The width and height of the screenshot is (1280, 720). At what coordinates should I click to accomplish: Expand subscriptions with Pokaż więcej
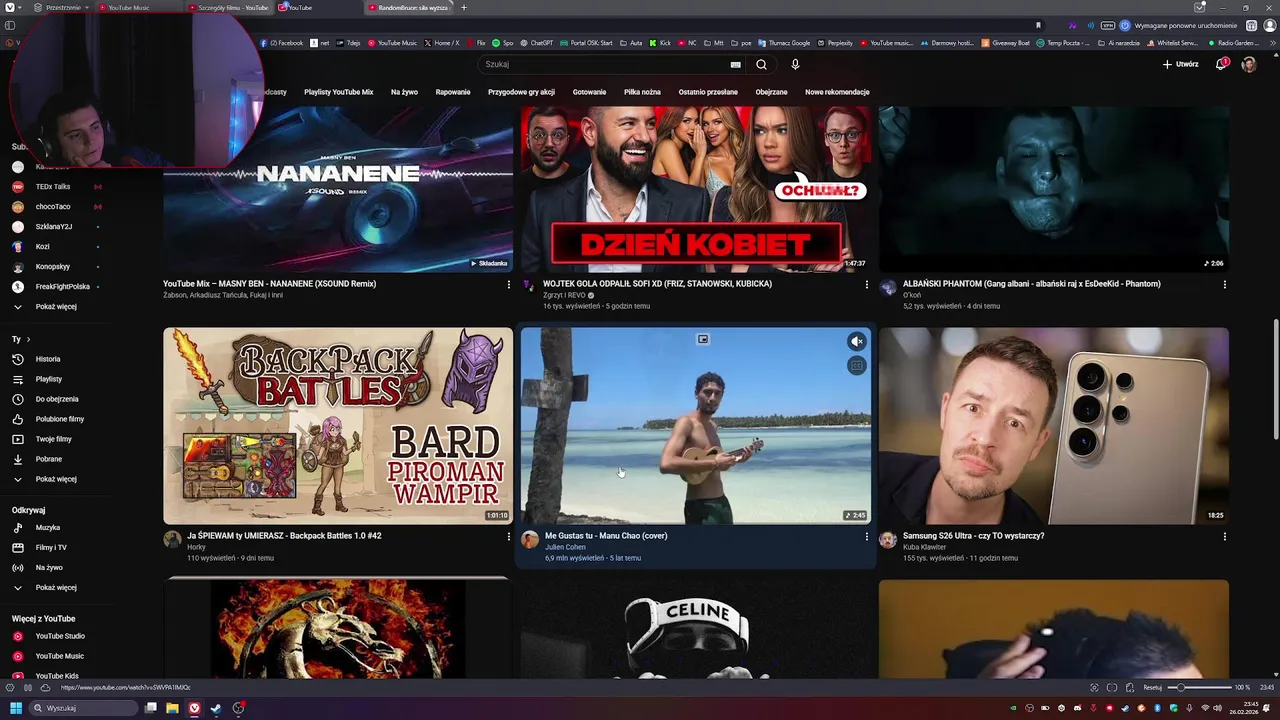tap(56, 307)
